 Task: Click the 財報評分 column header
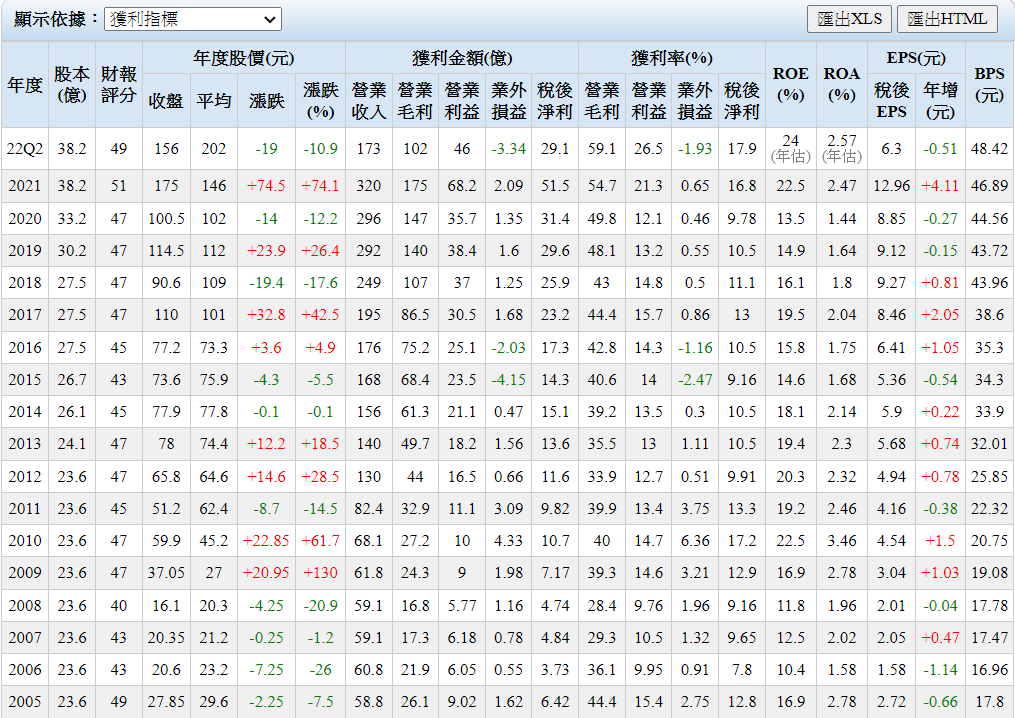click(x=119, y=85)
